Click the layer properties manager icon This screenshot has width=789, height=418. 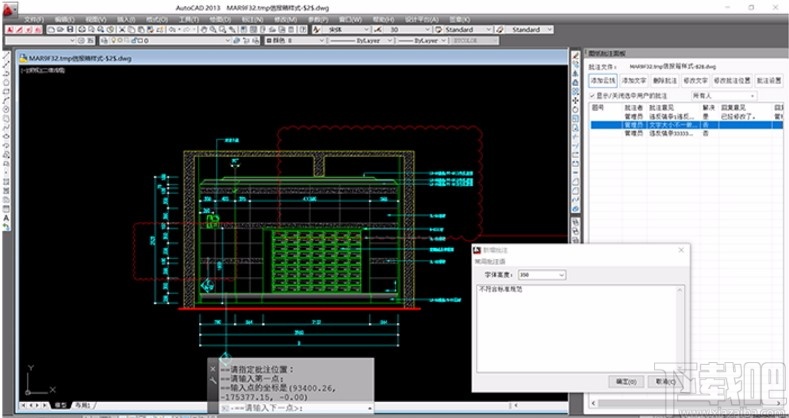(x=104, y=40)
